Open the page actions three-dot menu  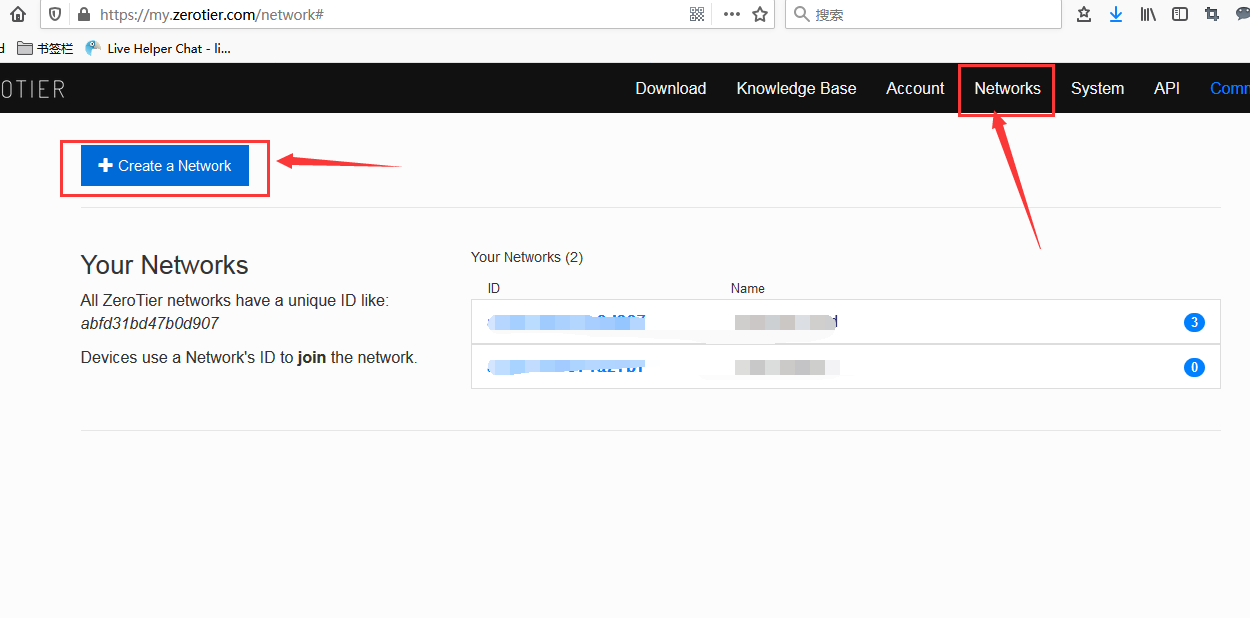click(732, 14)
